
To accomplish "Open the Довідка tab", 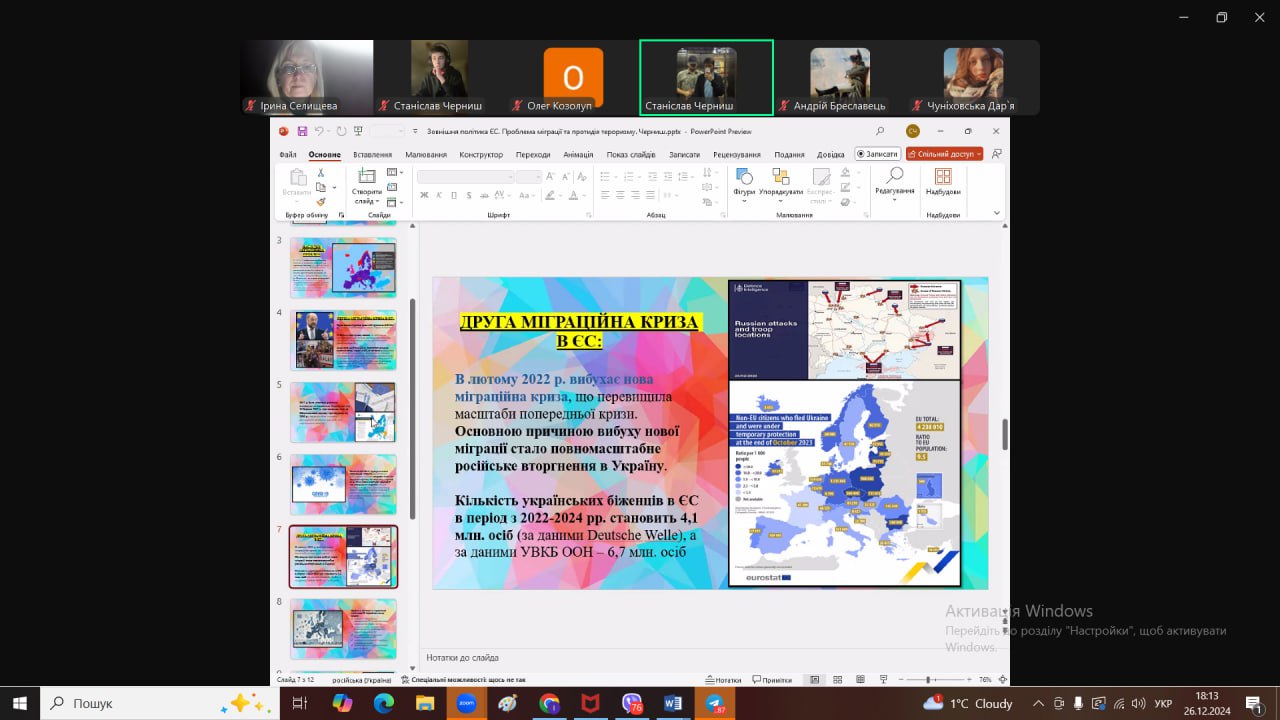I will pyautogui.click(x=830, y=155).
